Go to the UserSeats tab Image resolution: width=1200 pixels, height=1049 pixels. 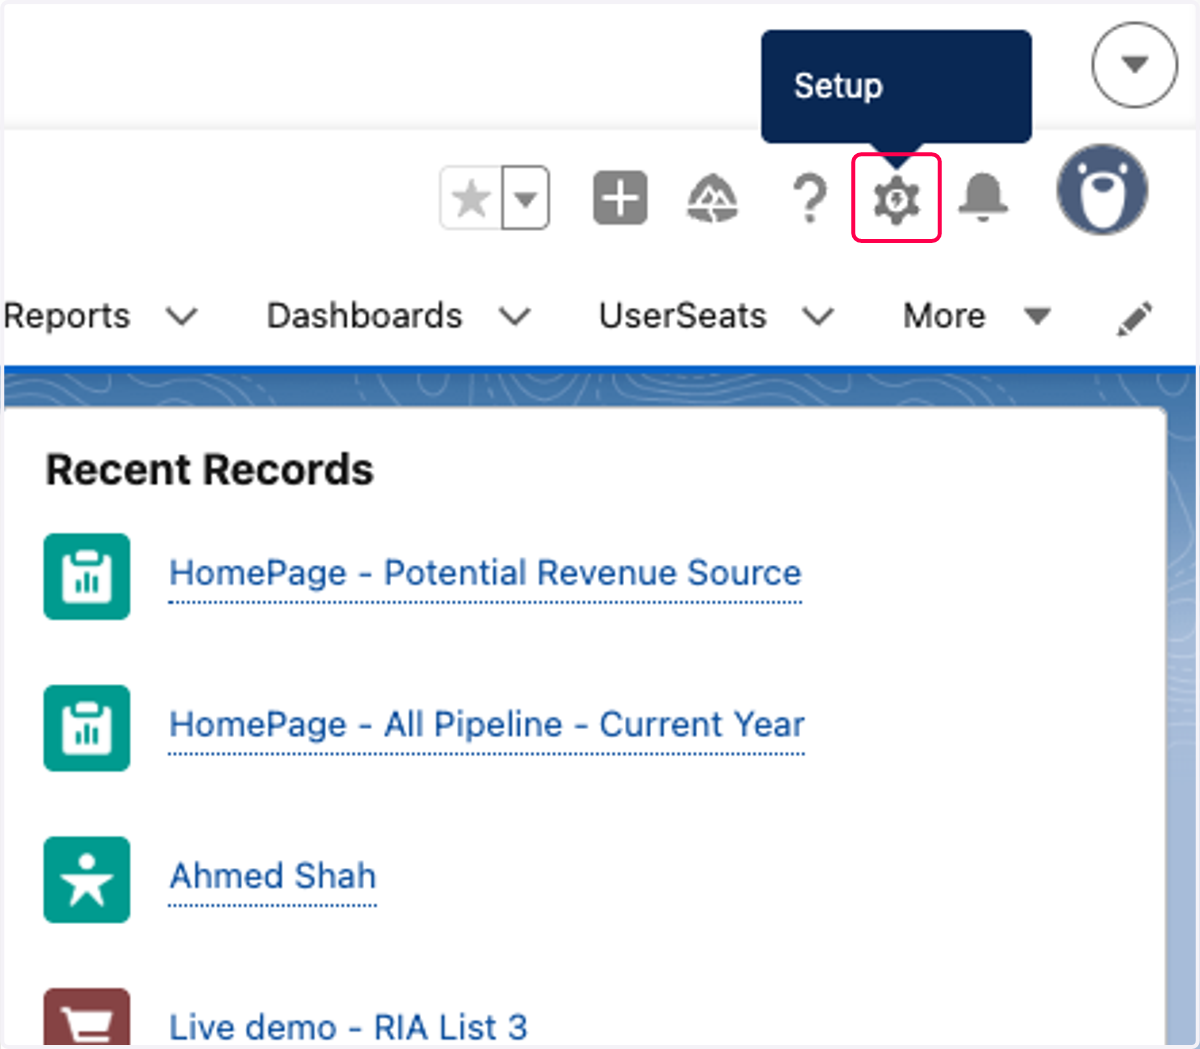tap(682, 316)
